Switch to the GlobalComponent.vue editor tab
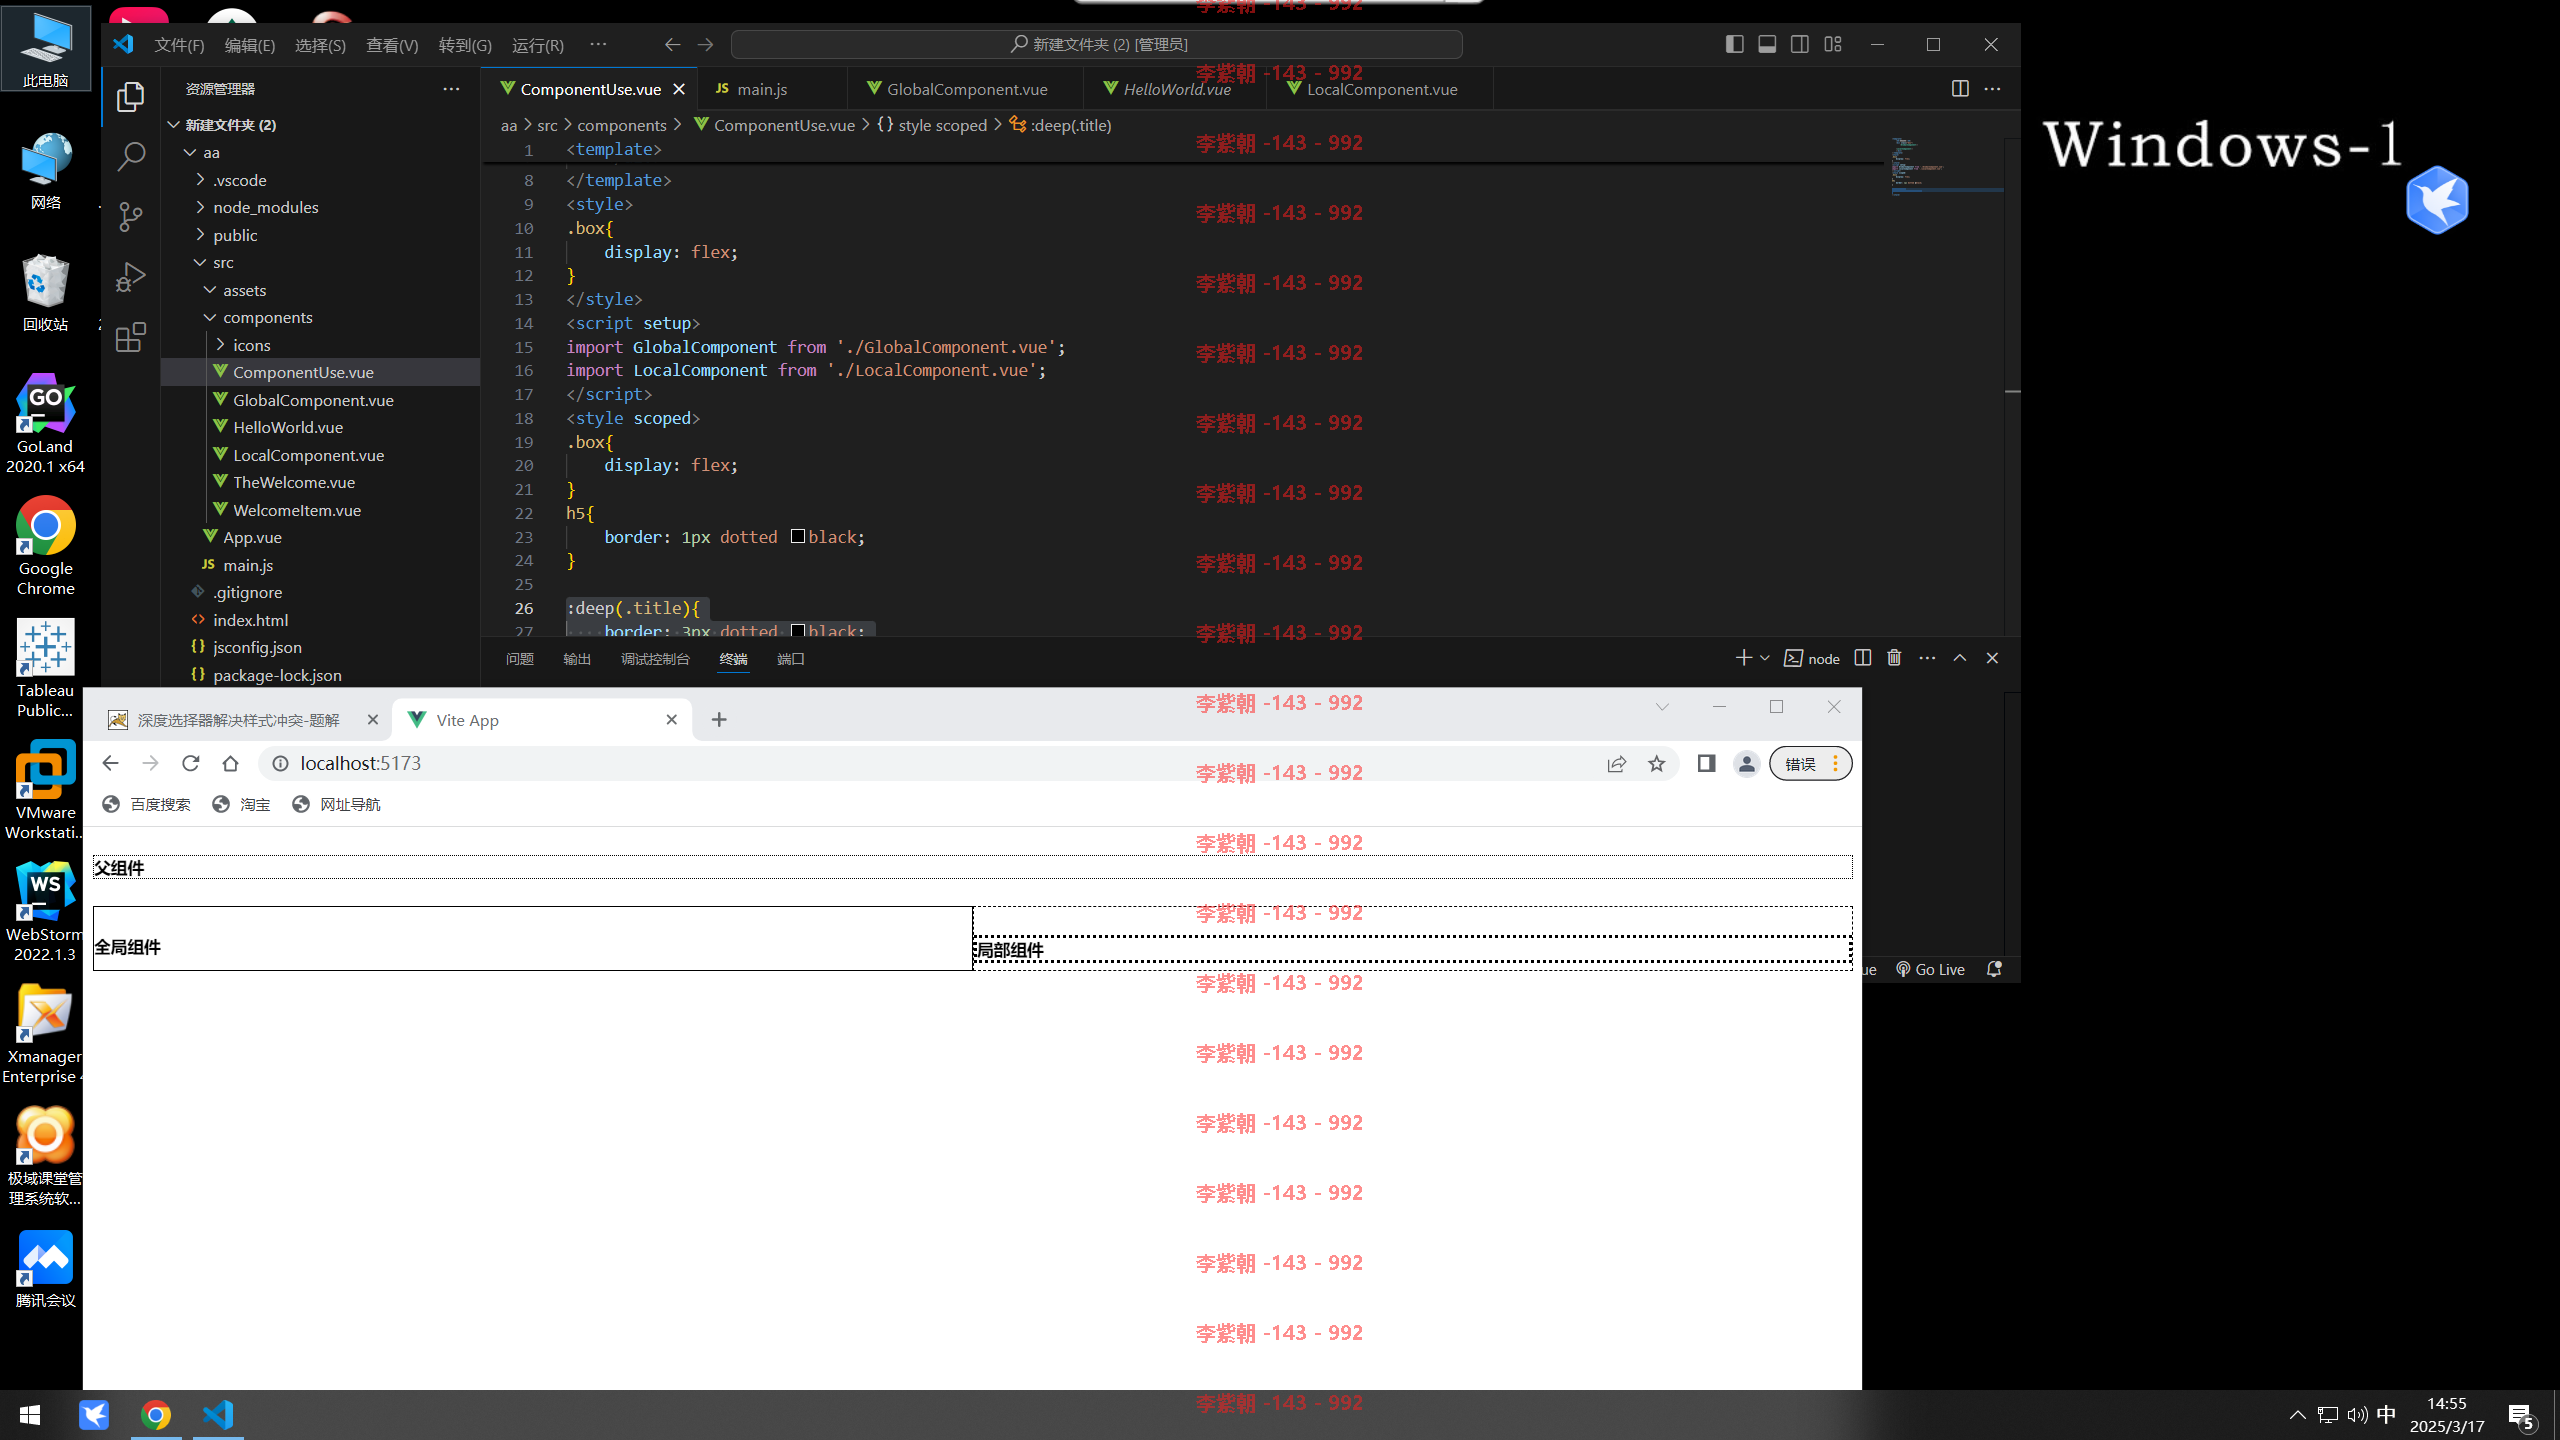Screen dimensions: 2560x1440 (x=965, y=89)
